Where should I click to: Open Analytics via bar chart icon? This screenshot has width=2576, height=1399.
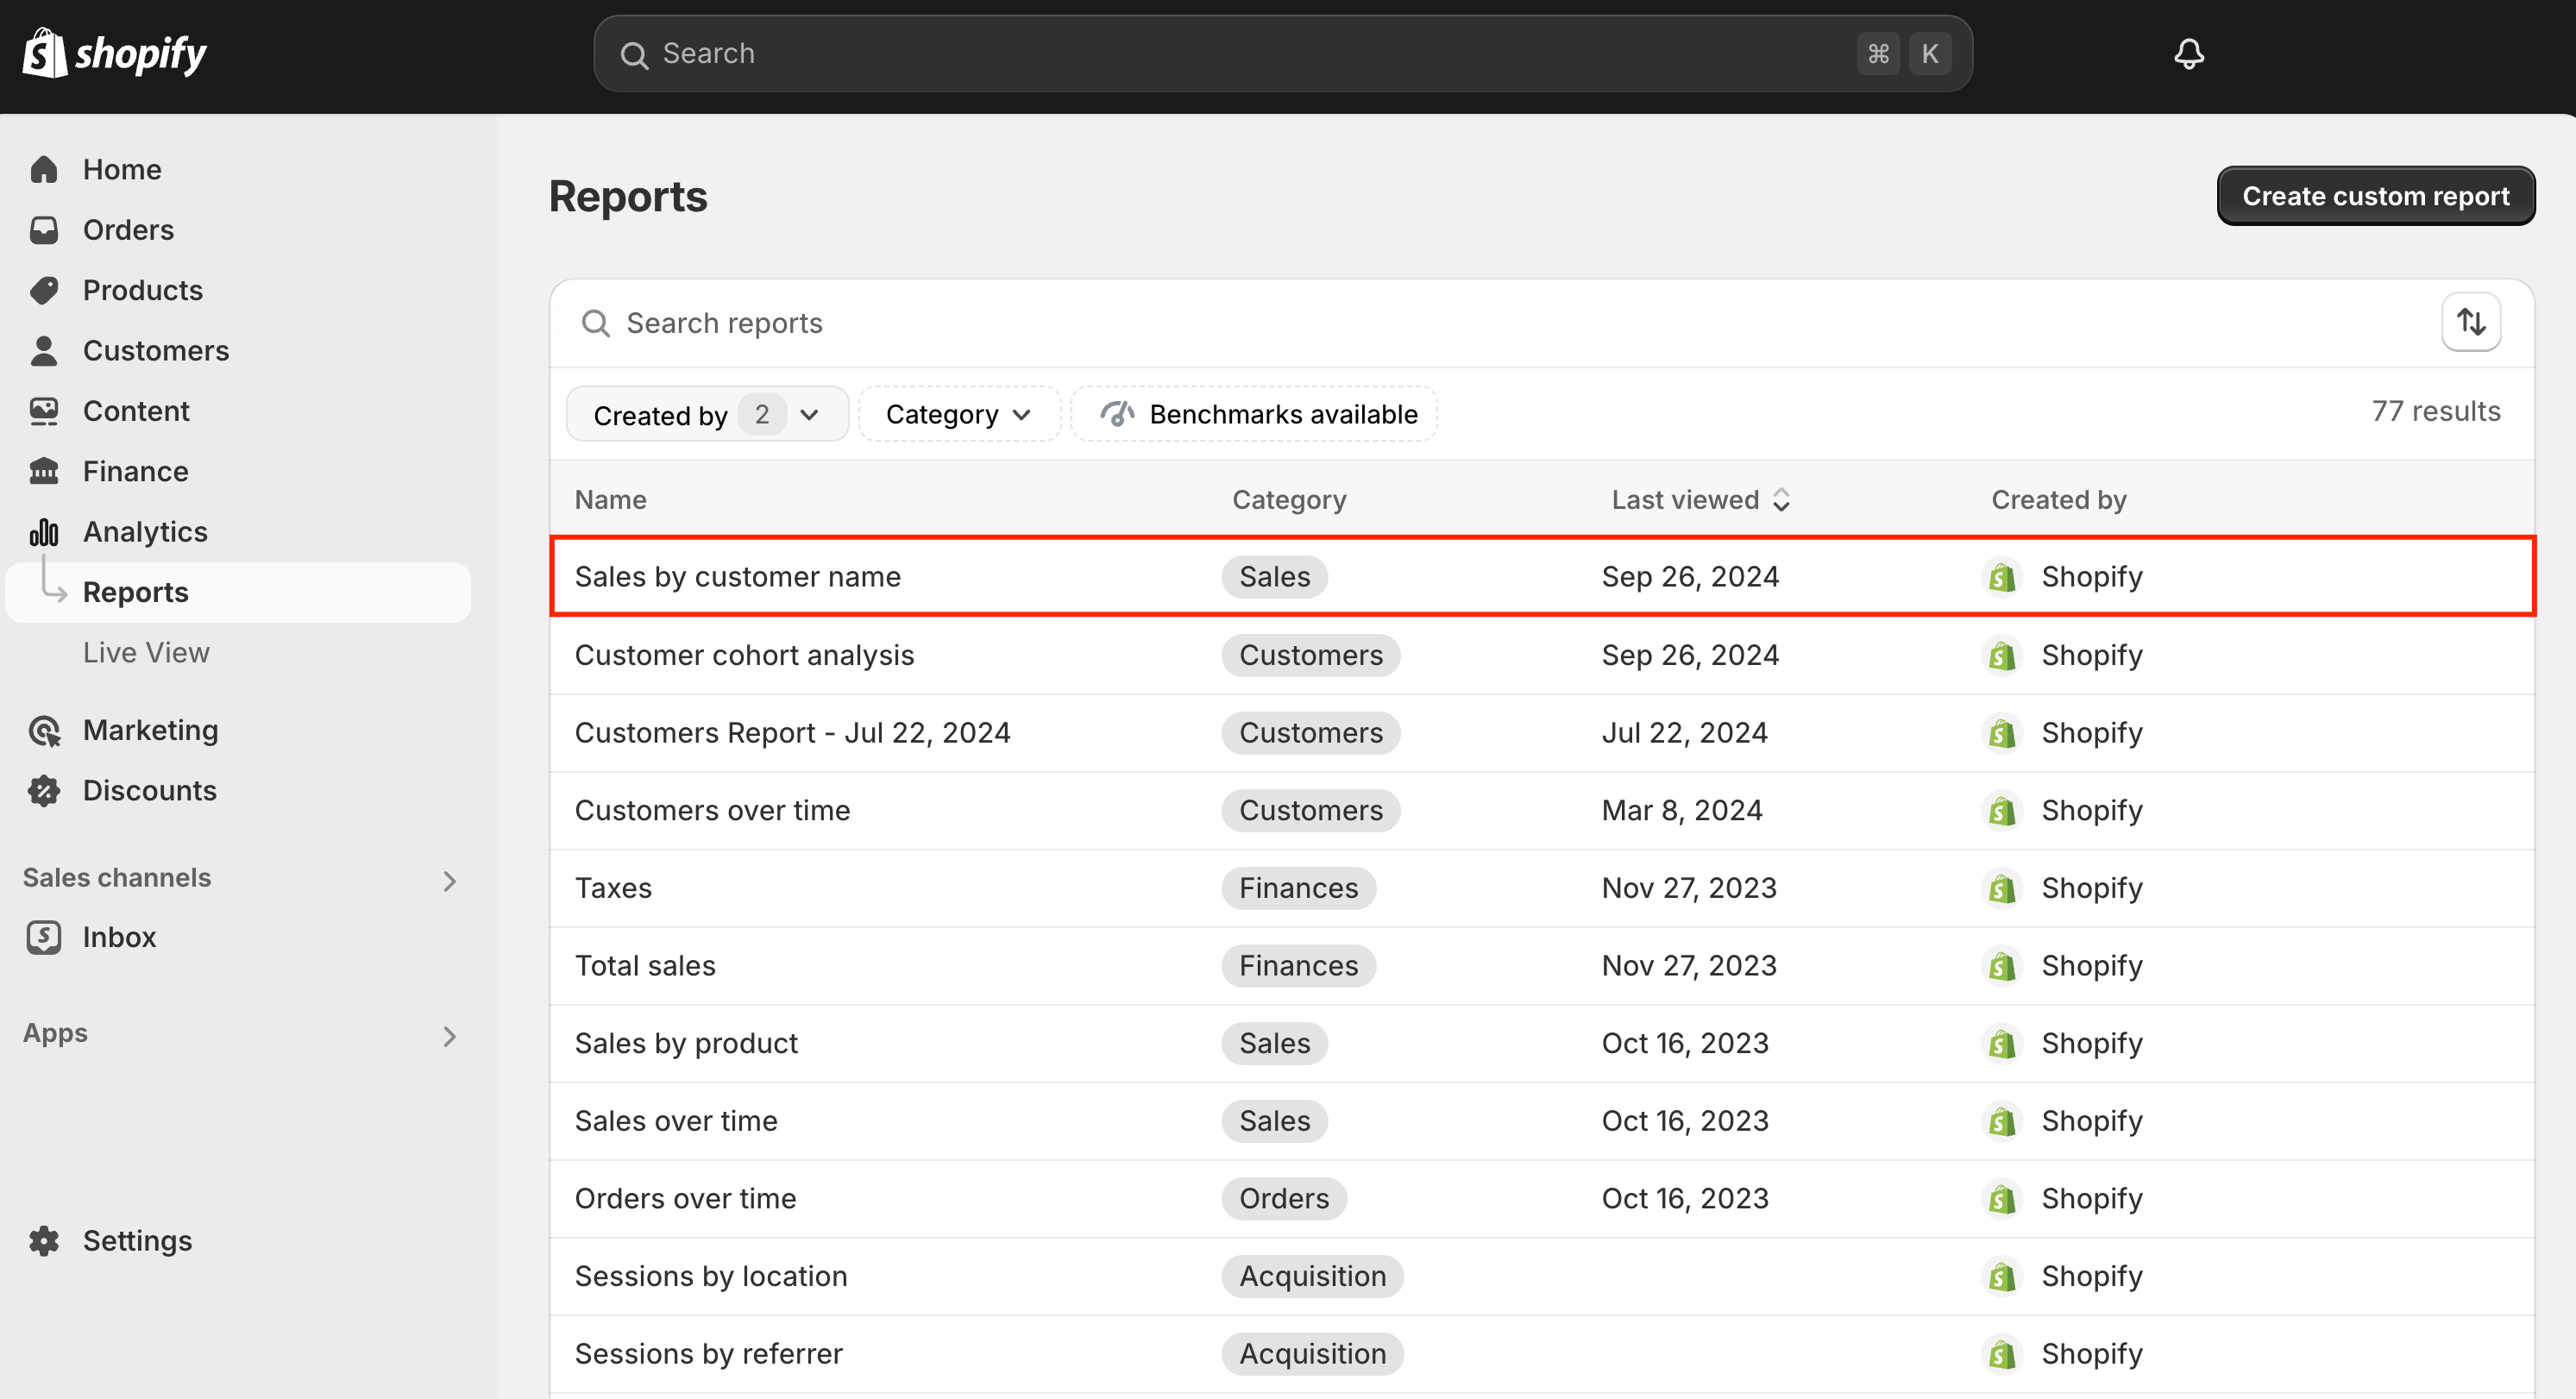pyautogui.click(x=44, y=532)
